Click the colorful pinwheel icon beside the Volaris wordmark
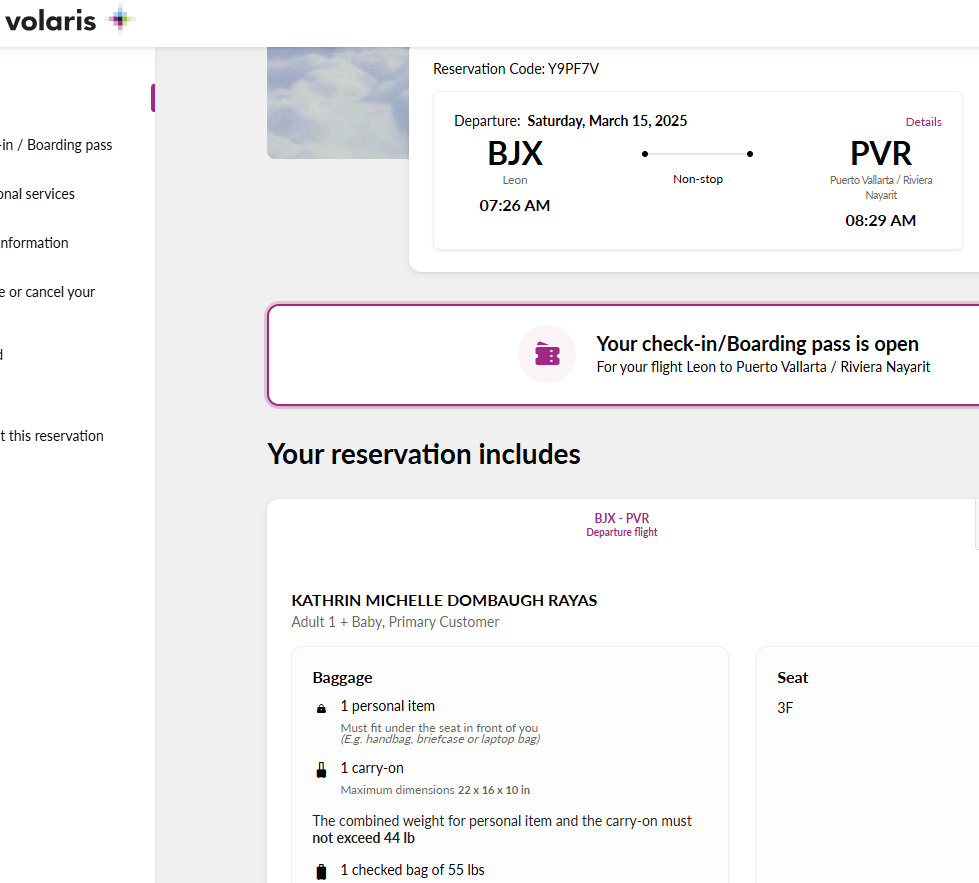 click(x=120, y=19)
